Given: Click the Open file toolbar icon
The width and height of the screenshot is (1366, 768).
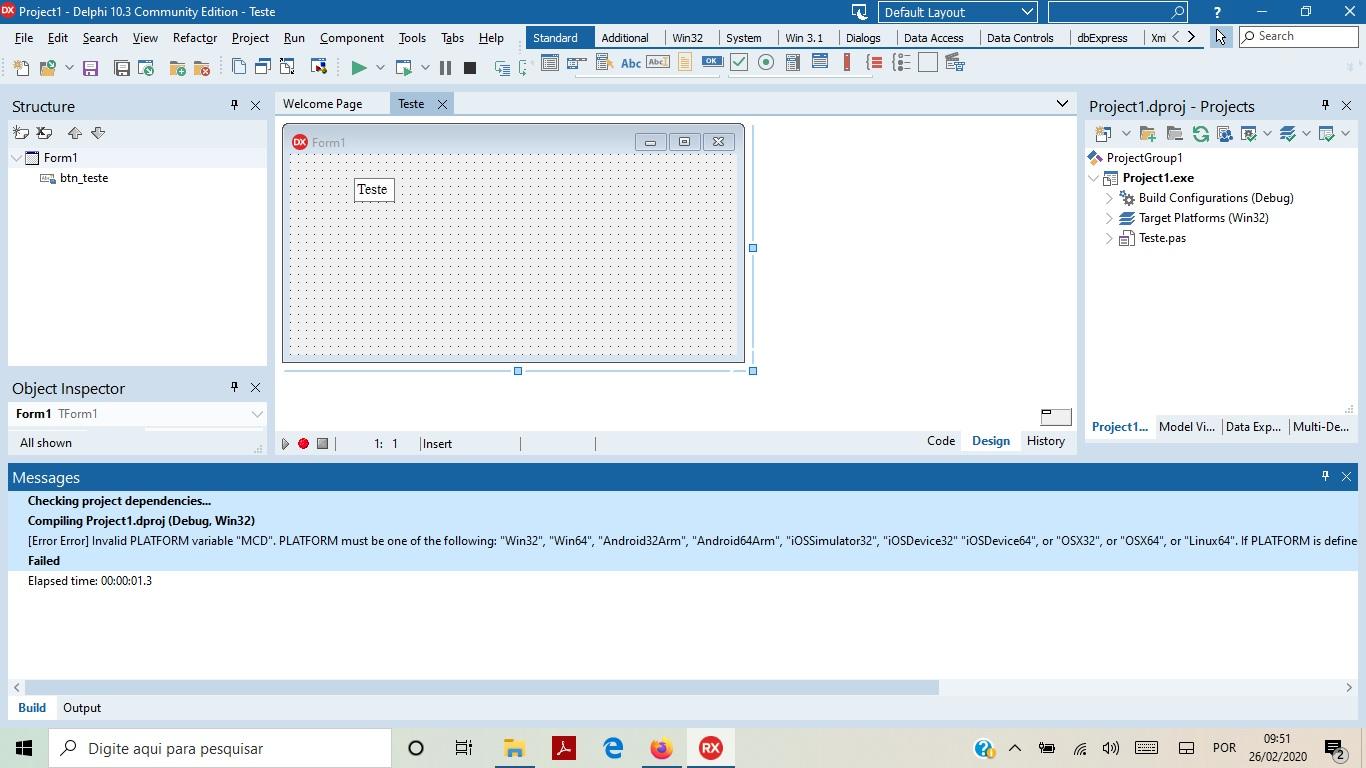Looking at the screenshot, I should pos(47,68).
